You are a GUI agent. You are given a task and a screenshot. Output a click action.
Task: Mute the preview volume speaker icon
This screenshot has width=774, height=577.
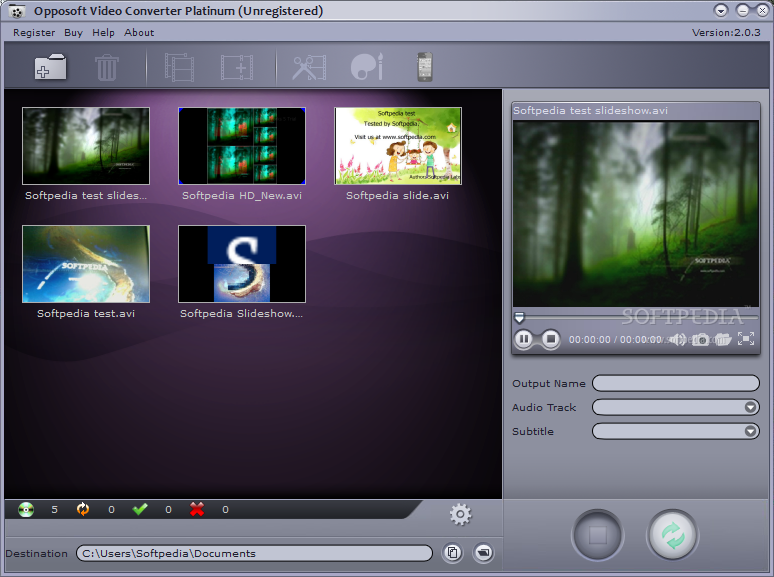678,340
